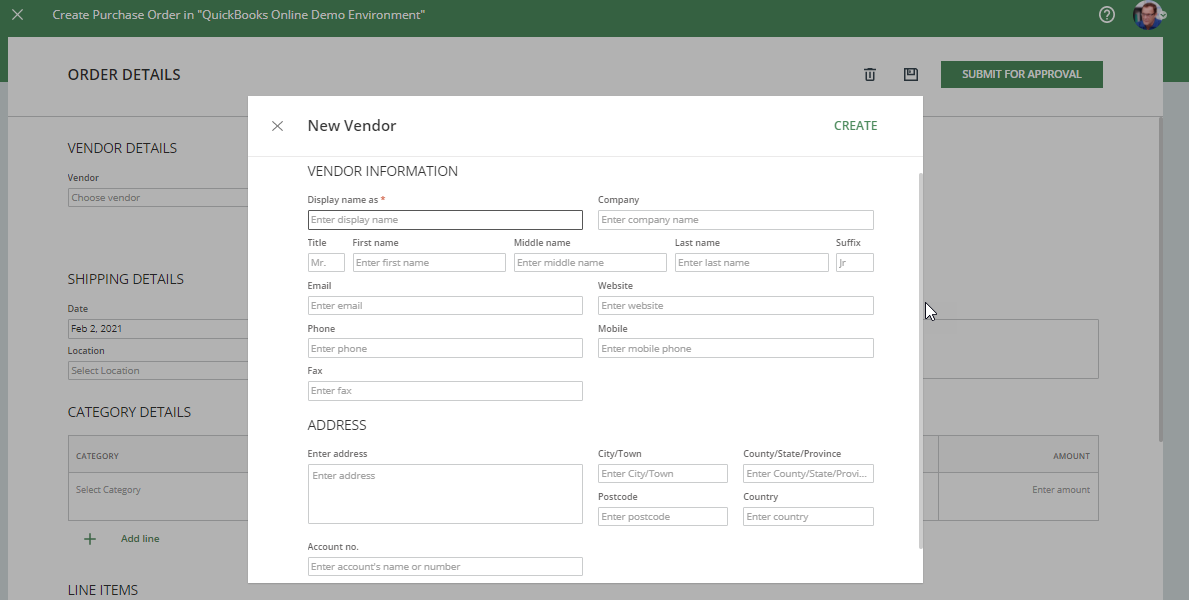Click the plus icon to add line
Image resolution: width=1189 pixels, height=600 pixels.
pyautogui.click(x=90, y=539)
